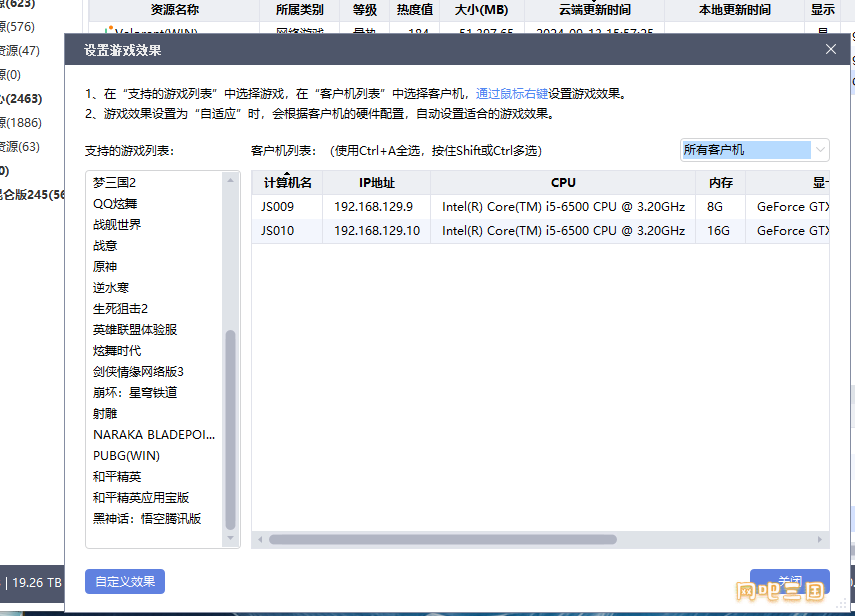
Task: Choose PUBG(WIN) in the game list
Action: coord(126,456)
